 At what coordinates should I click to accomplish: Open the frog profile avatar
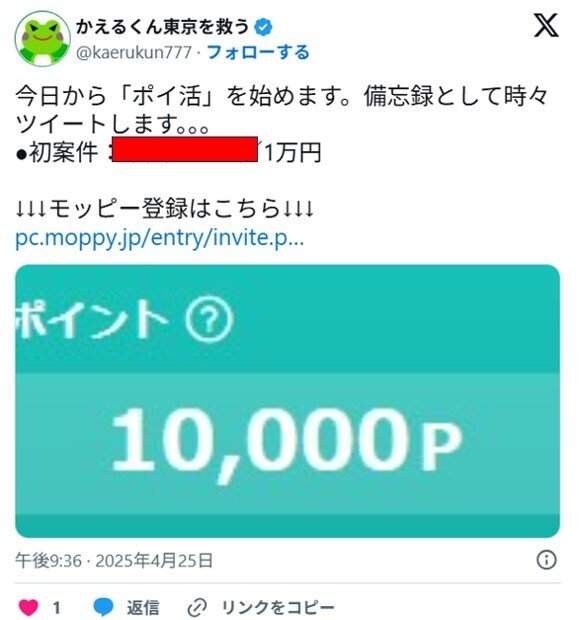(x=43, y=39)
